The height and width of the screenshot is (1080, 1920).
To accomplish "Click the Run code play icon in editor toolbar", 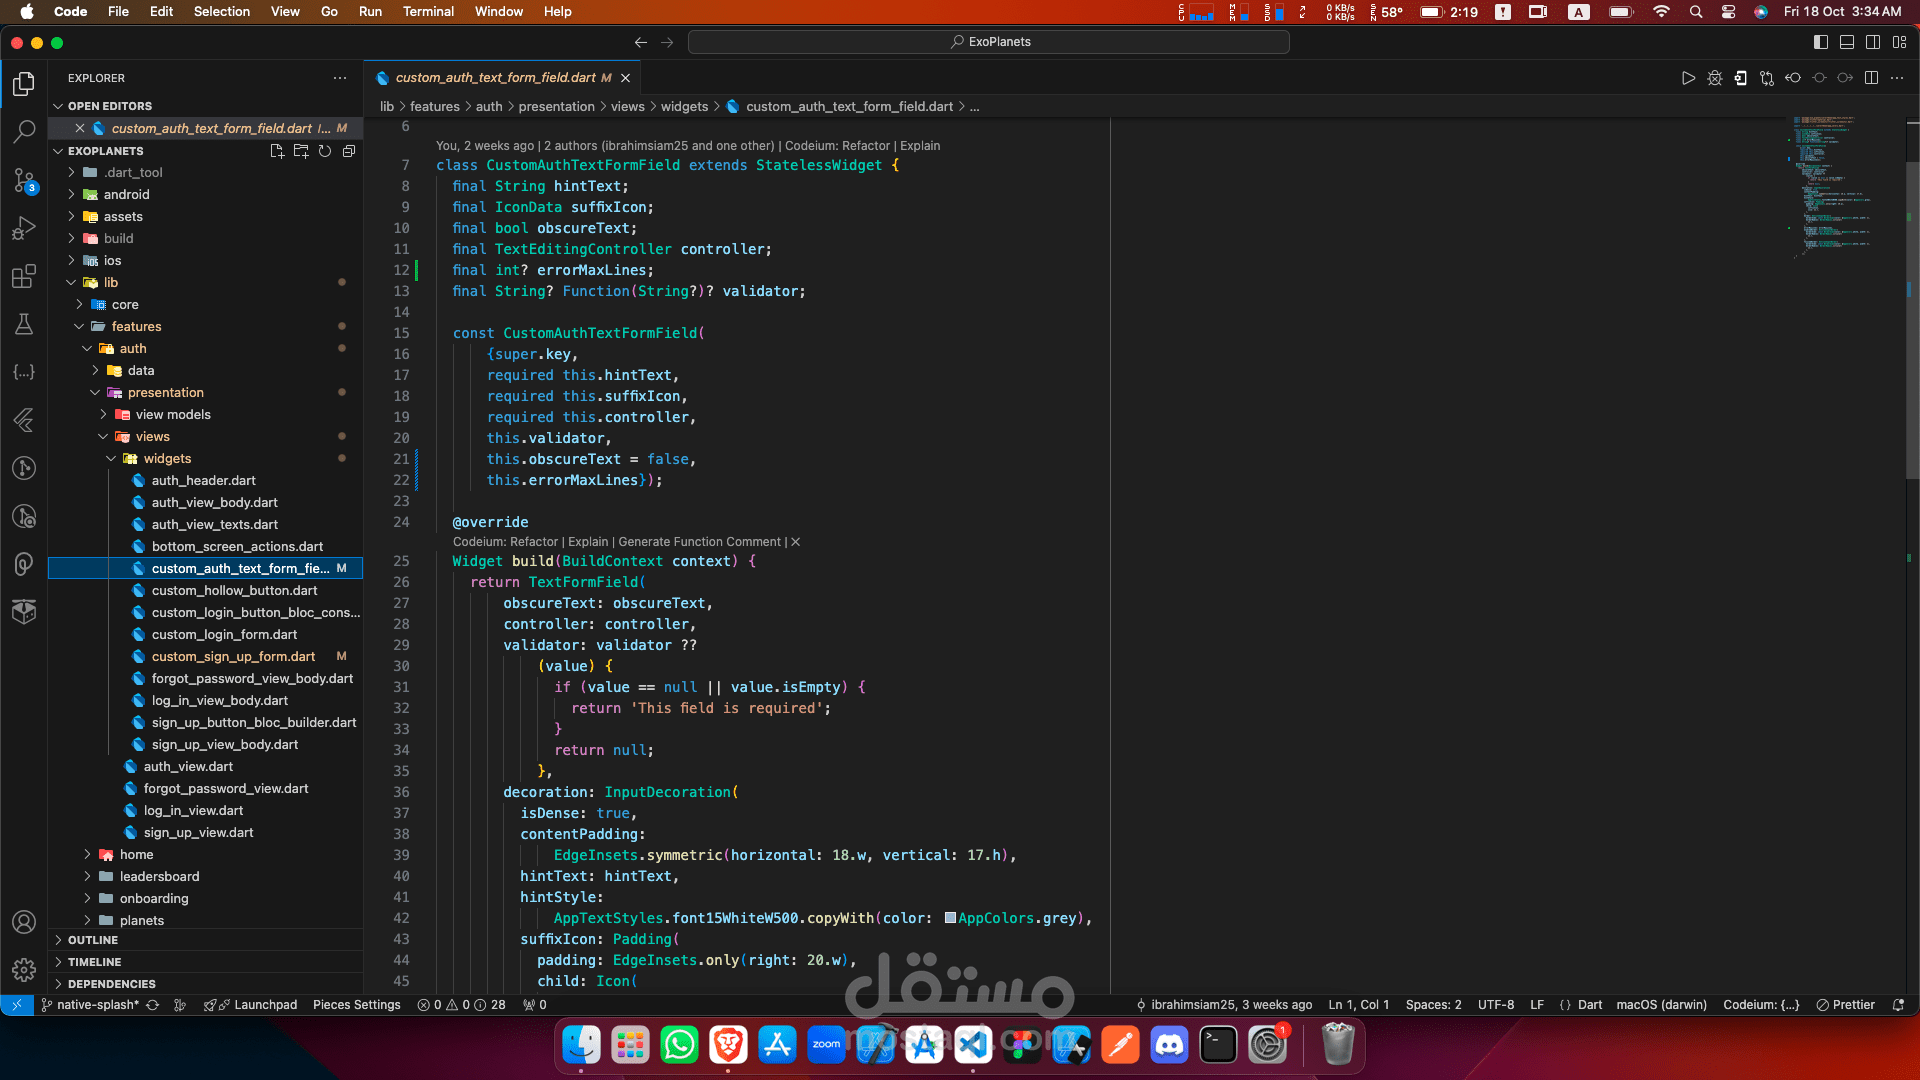I will pos(1688,78).
